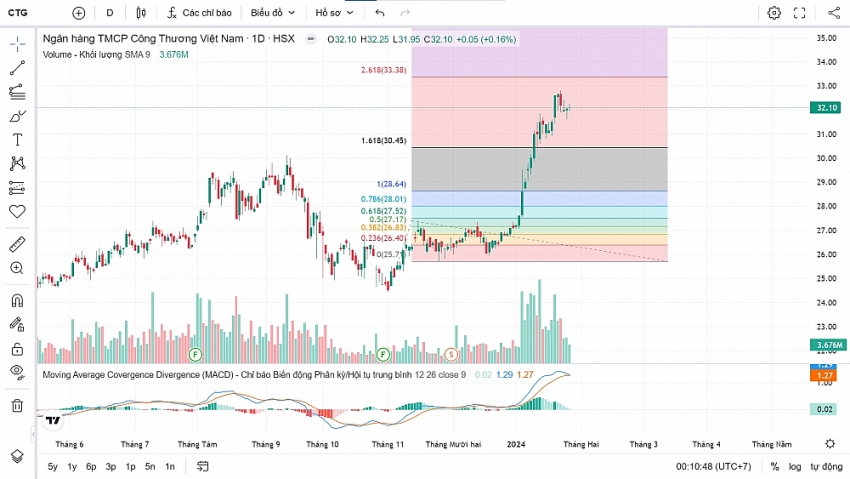The width and height of the screenshot is (850, 479).
Task: Click the MACD indicator legend title
Action: [x=254, y=375]
